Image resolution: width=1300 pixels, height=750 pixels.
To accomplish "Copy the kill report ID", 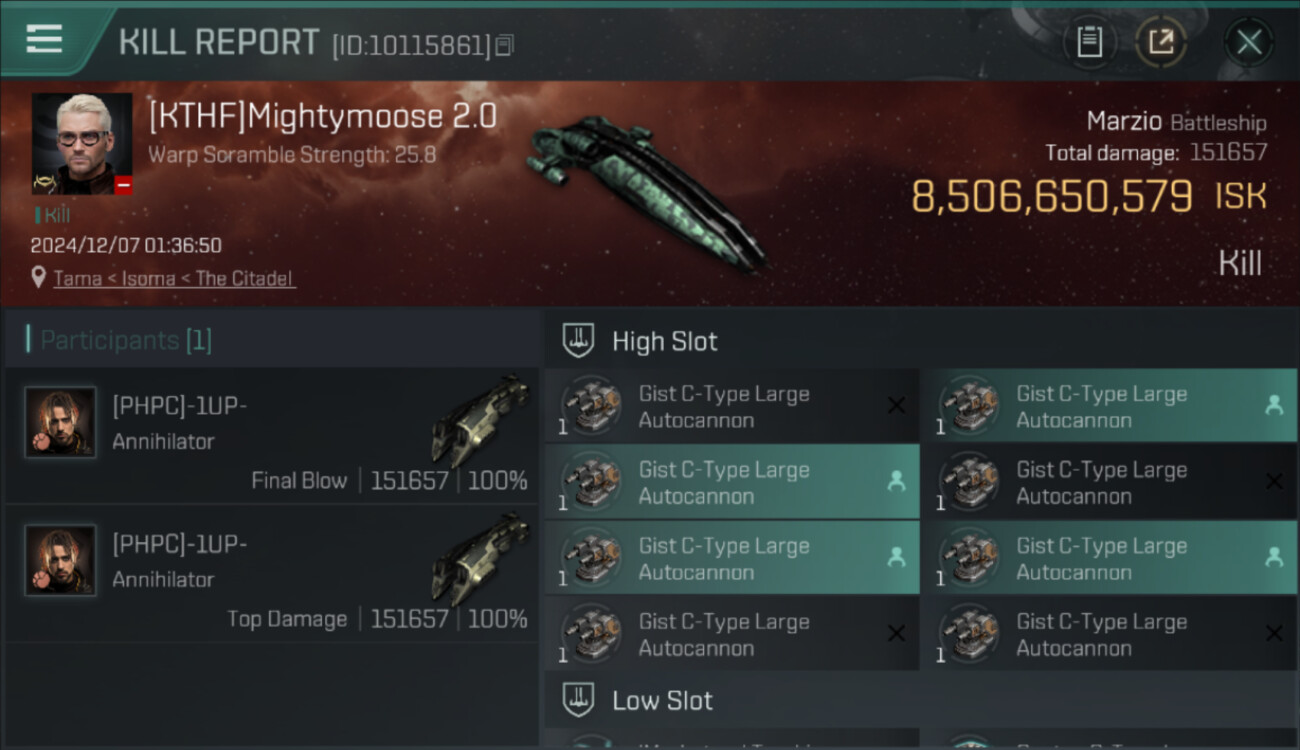I will point(505,45).
